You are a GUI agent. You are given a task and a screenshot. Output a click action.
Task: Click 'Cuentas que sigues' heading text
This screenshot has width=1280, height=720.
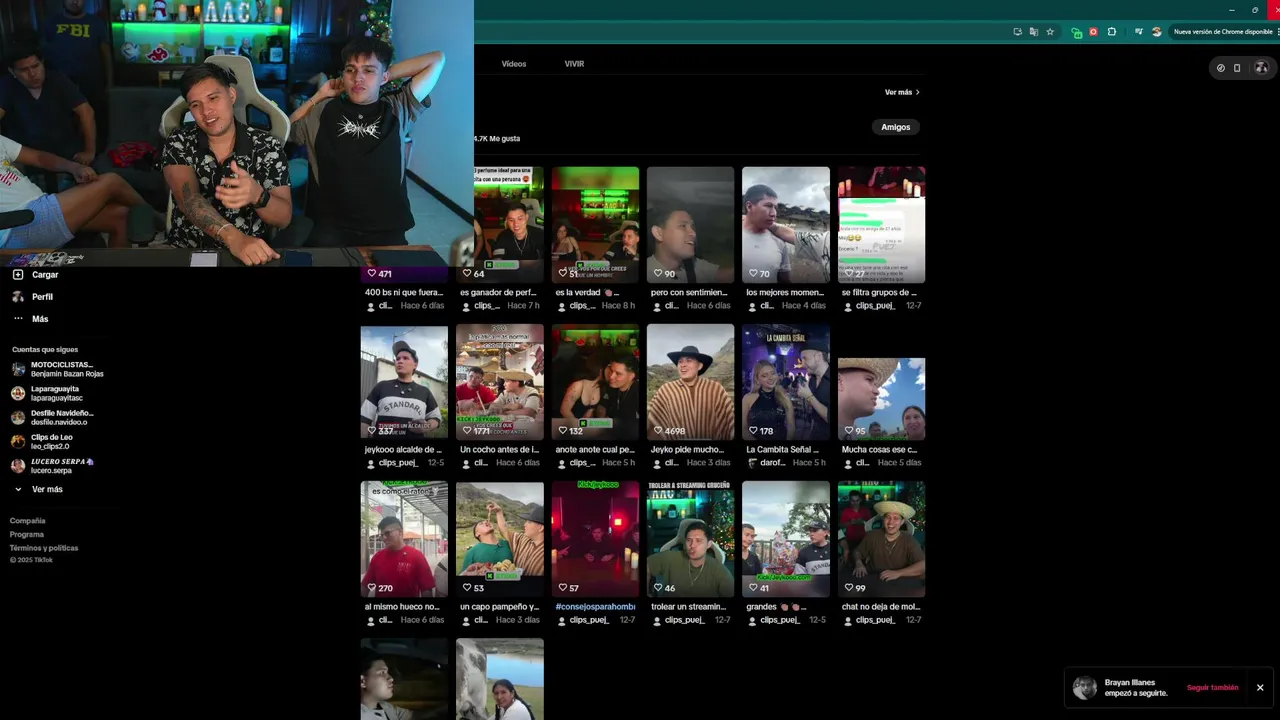point(45,350)
